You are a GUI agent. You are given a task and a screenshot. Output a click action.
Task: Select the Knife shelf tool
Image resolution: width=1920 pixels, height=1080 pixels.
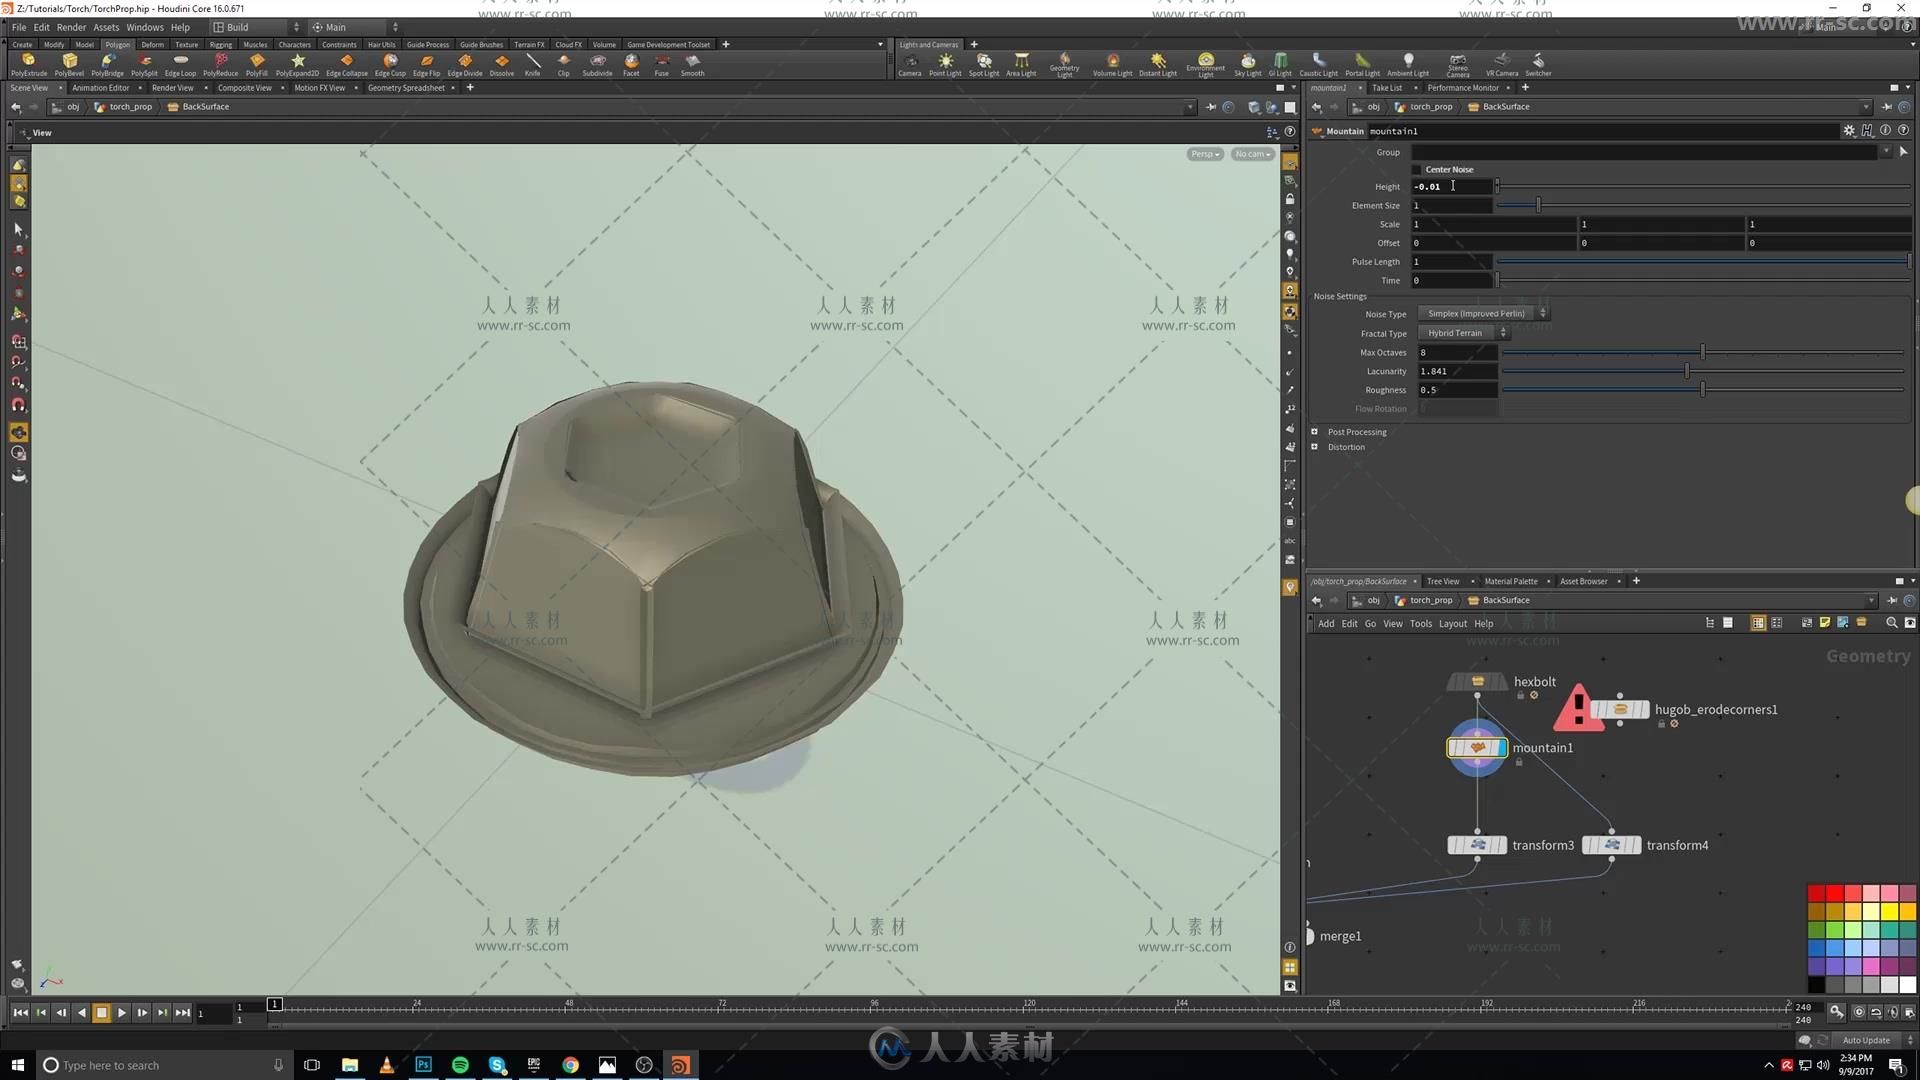(533, 65)
